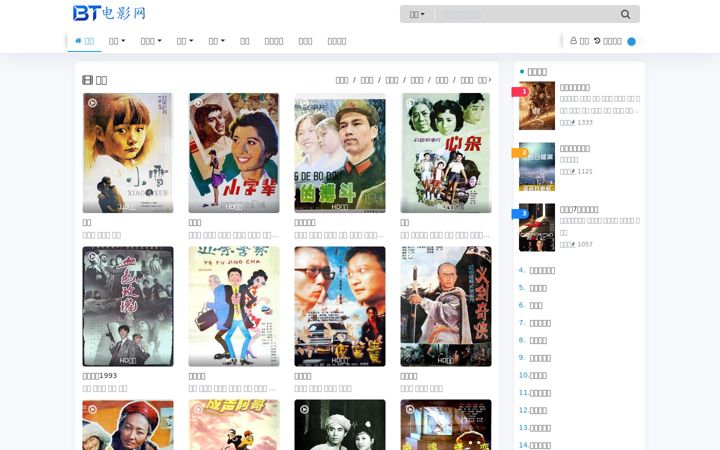Click the flame icon beside view count 1333
Viewport: 720px width, 450px height.
point(573,123)
